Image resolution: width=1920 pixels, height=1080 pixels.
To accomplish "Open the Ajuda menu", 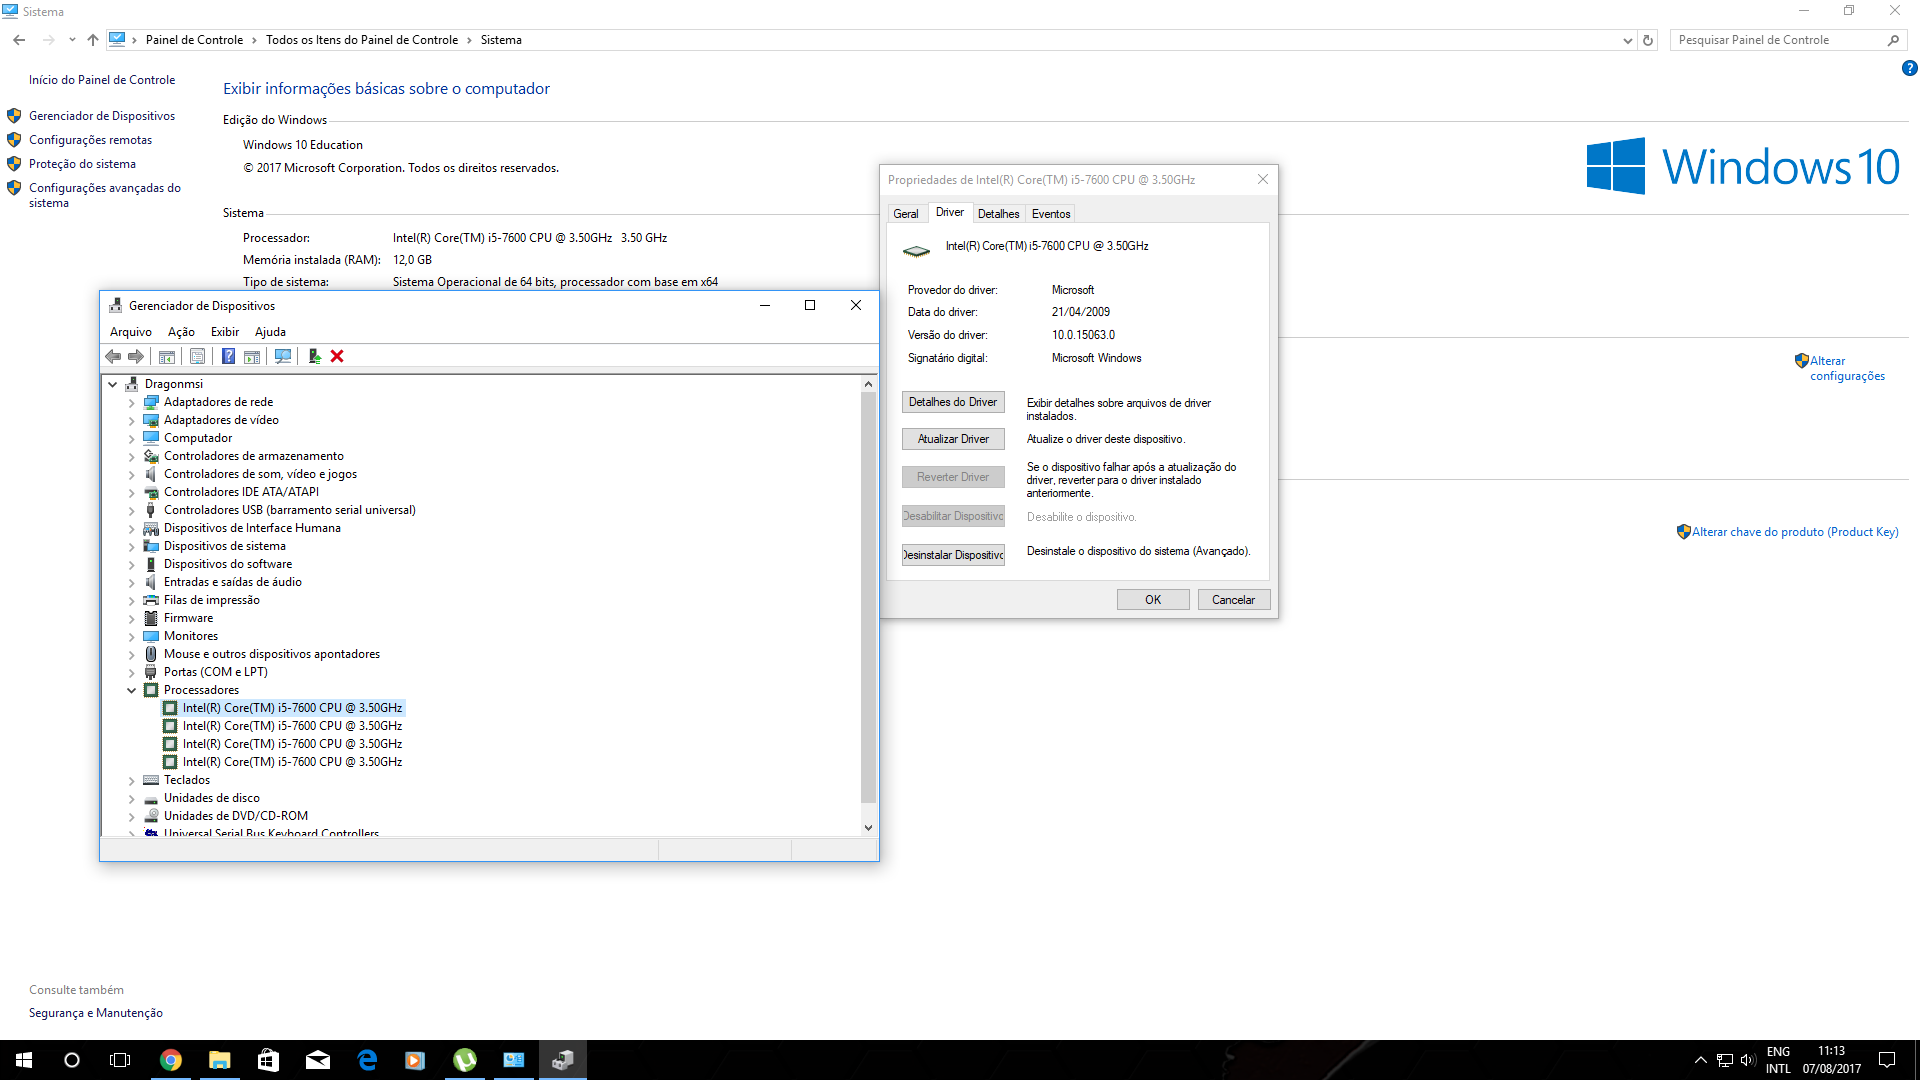I will click(270, 332).
